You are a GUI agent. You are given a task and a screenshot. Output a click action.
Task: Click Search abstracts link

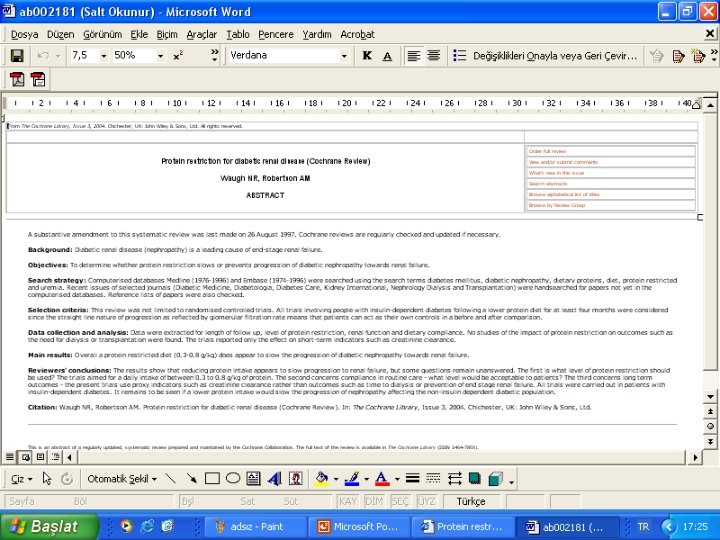pyautogui.click(x=548, y=184)
